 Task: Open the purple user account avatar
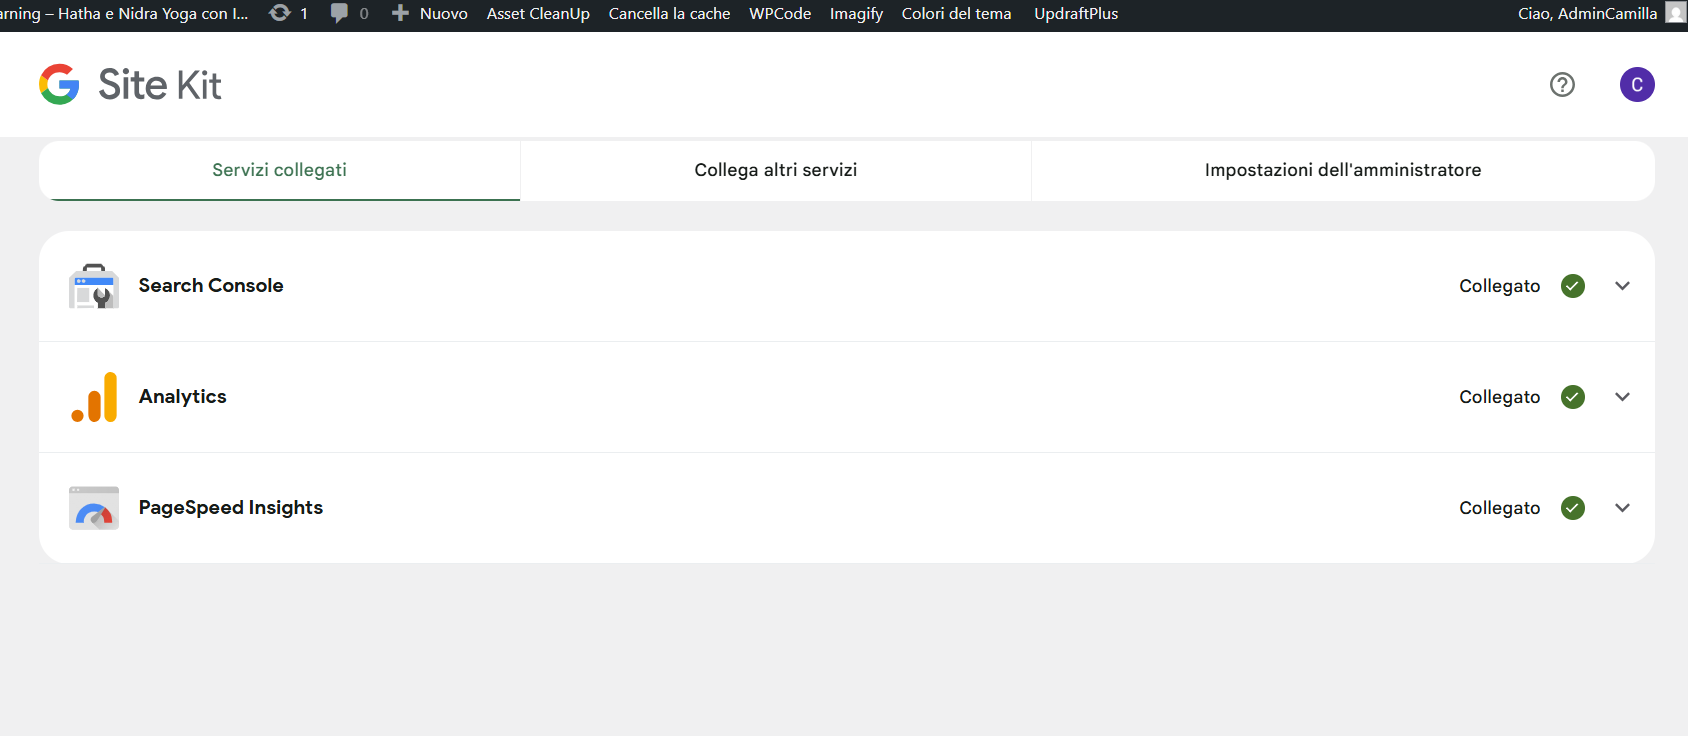coord(1637,85)
